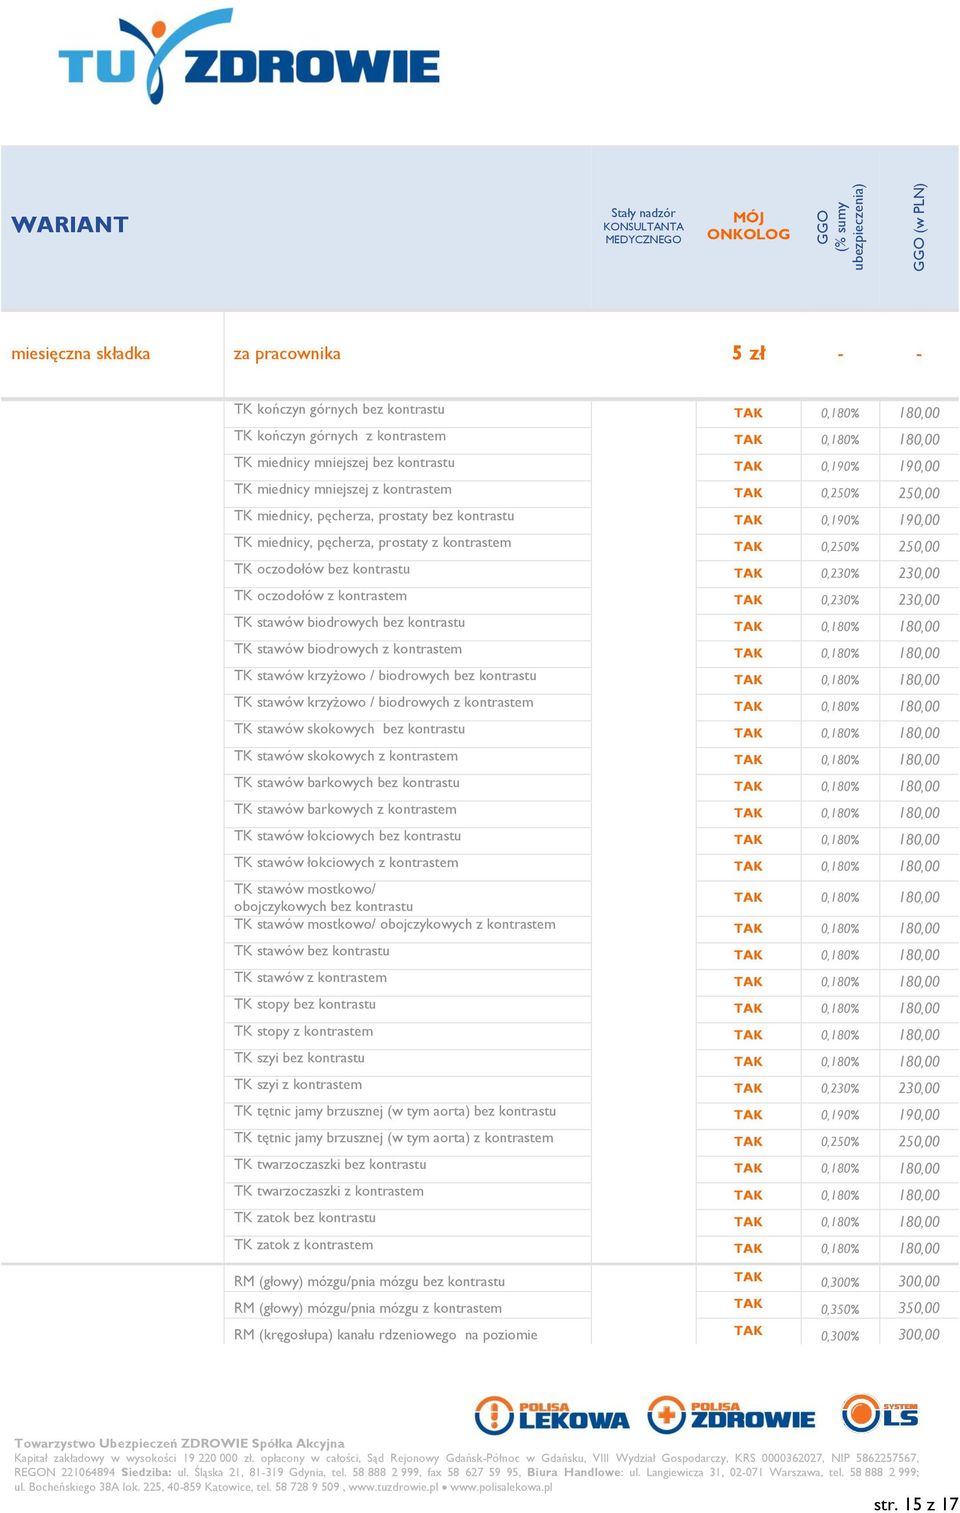Click 0,350% value in RM głowy z kontrastem row
The height and width of the screenshot is (1513, 960).
coord(840,1309)
